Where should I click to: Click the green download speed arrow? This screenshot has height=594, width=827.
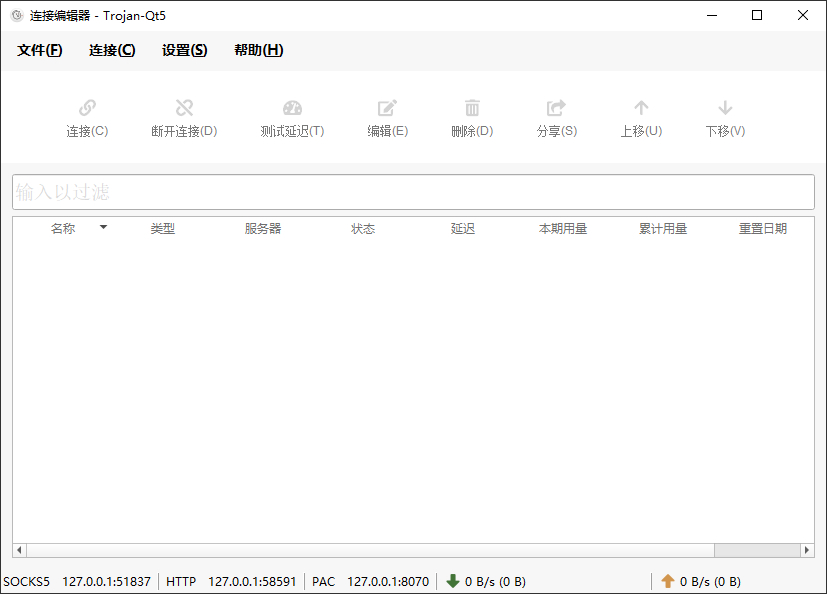[453, 581]
